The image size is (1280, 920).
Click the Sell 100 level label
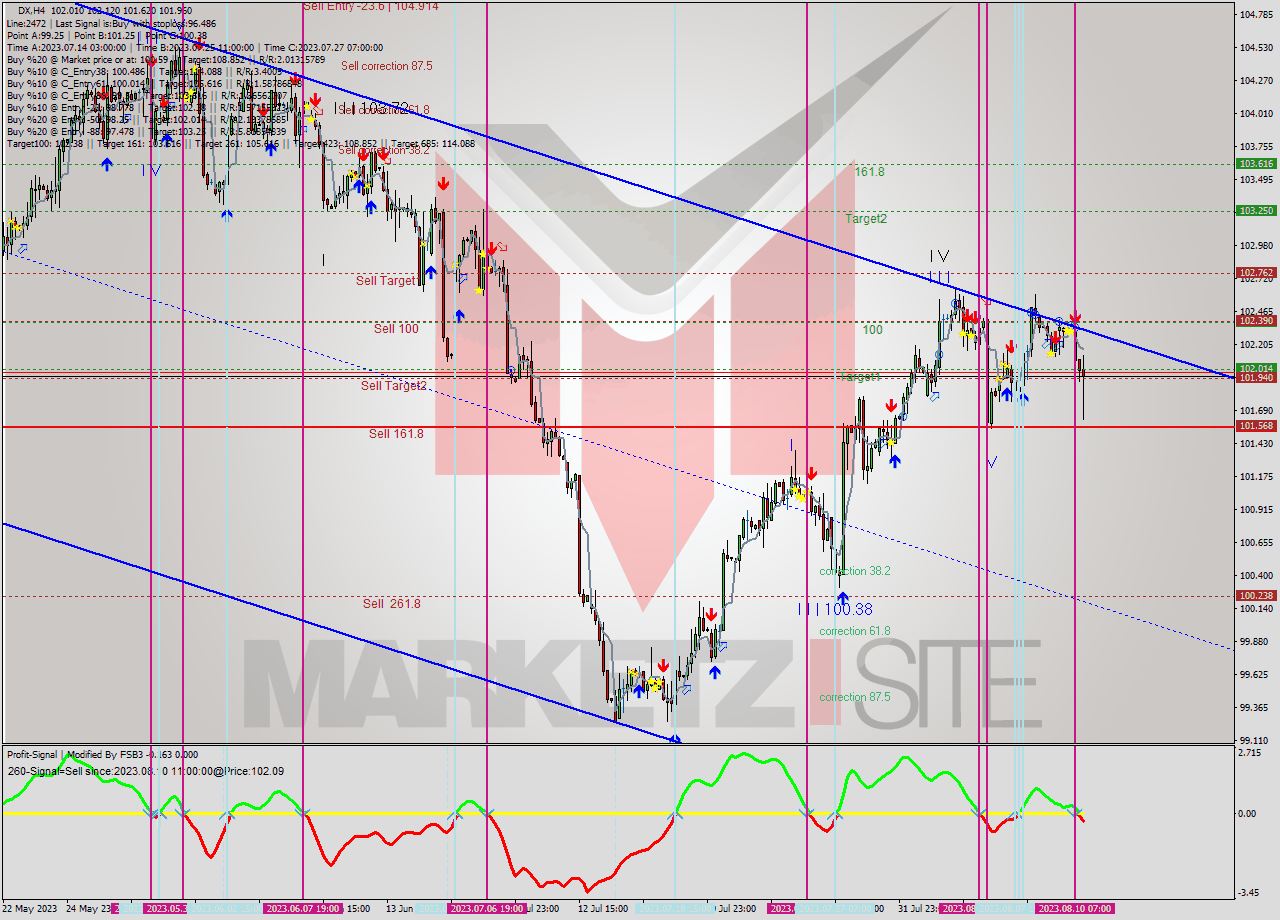point(396,328)
